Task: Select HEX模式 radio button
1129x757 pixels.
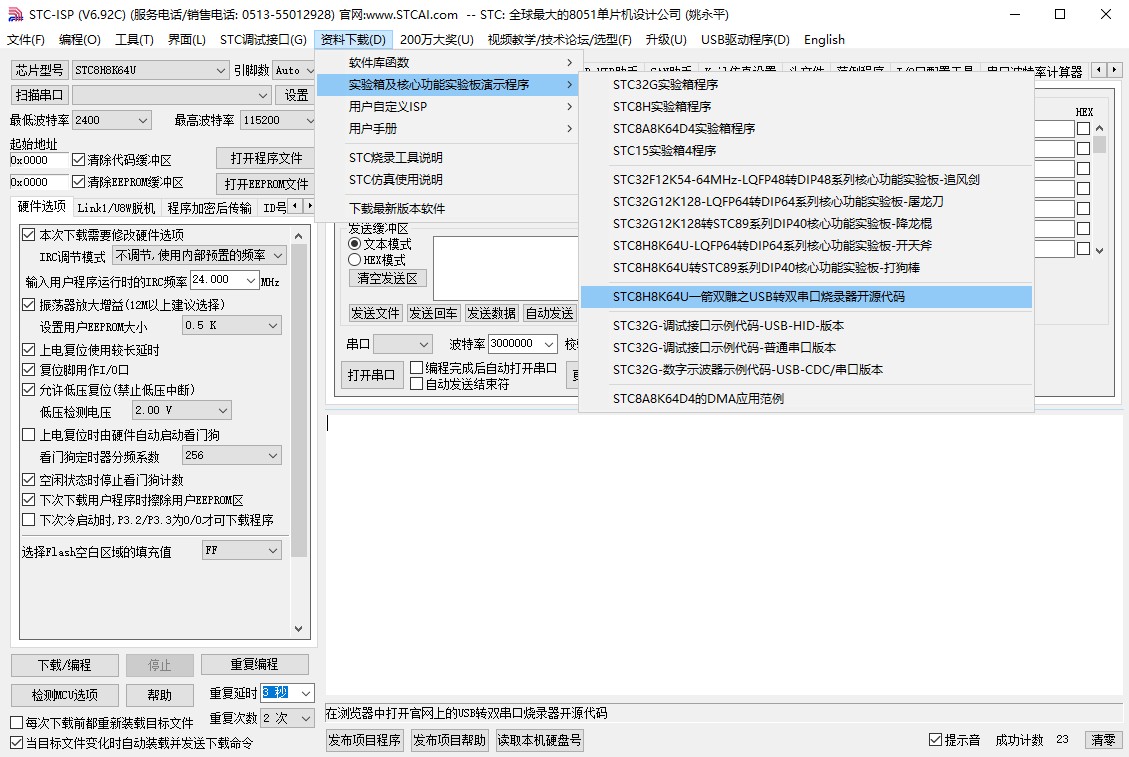Action: pyautogui.click(x=354, y=260)
